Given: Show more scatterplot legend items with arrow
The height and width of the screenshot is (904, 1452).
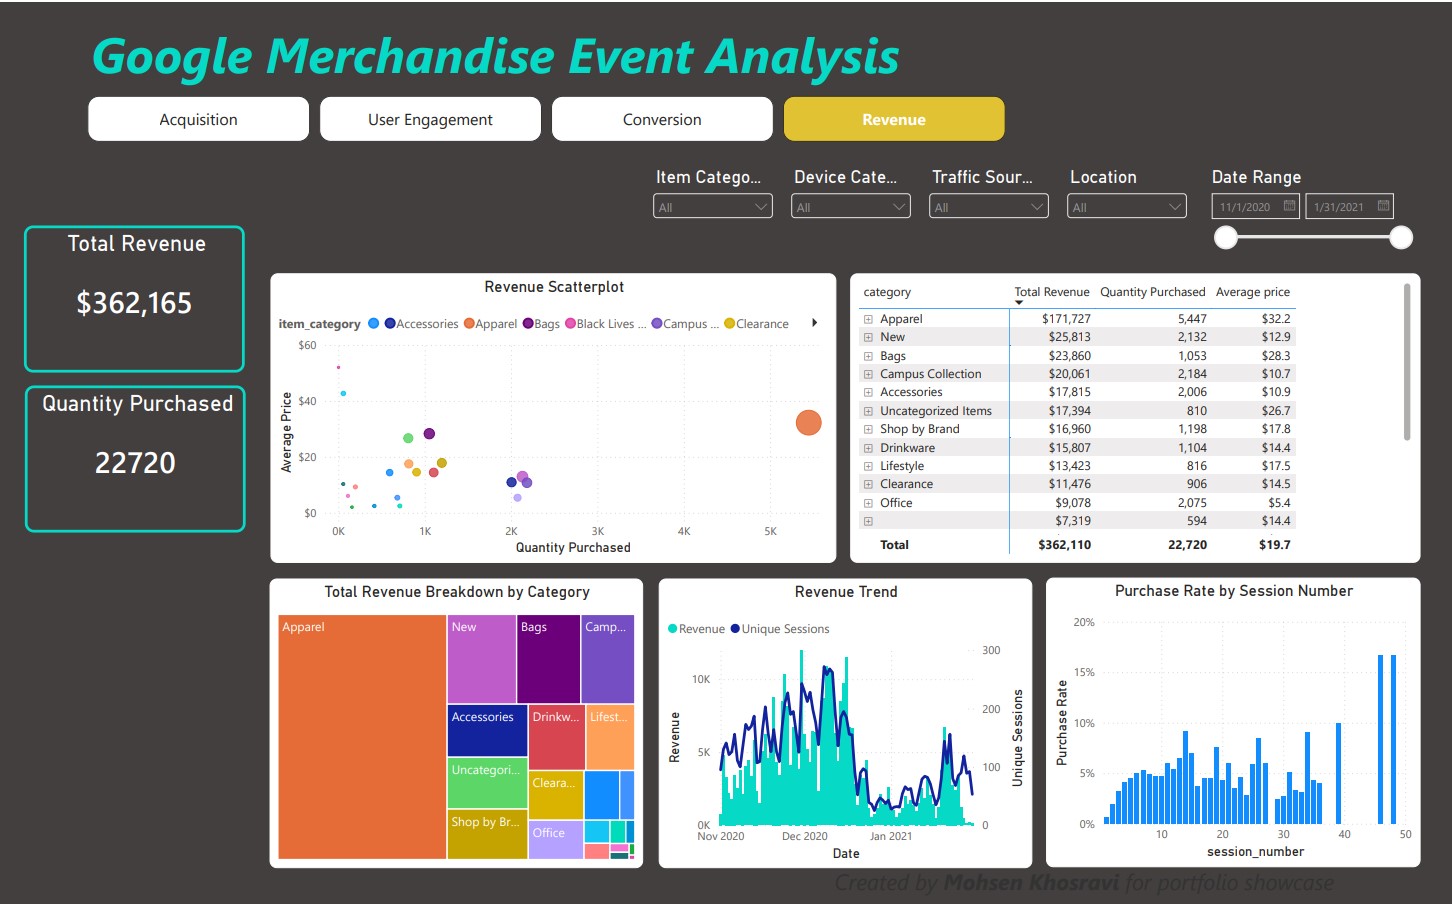Looking at the screenshot, I should [815, 323].
